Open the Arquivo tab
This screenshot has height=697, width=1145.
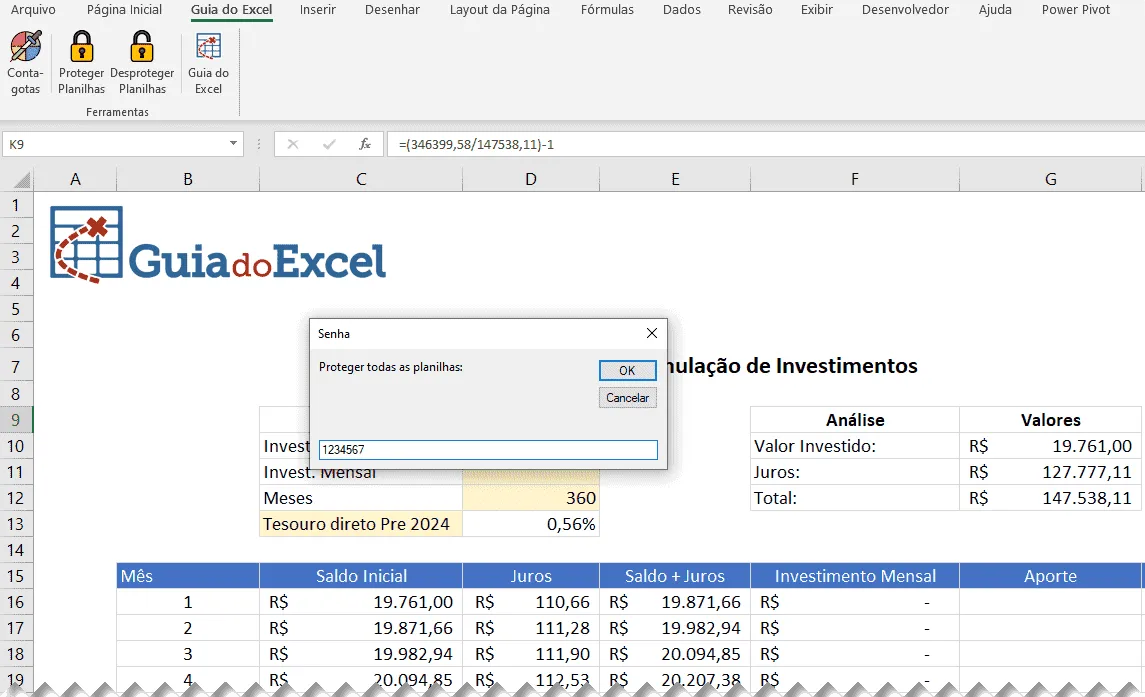(x=33, y=9)
